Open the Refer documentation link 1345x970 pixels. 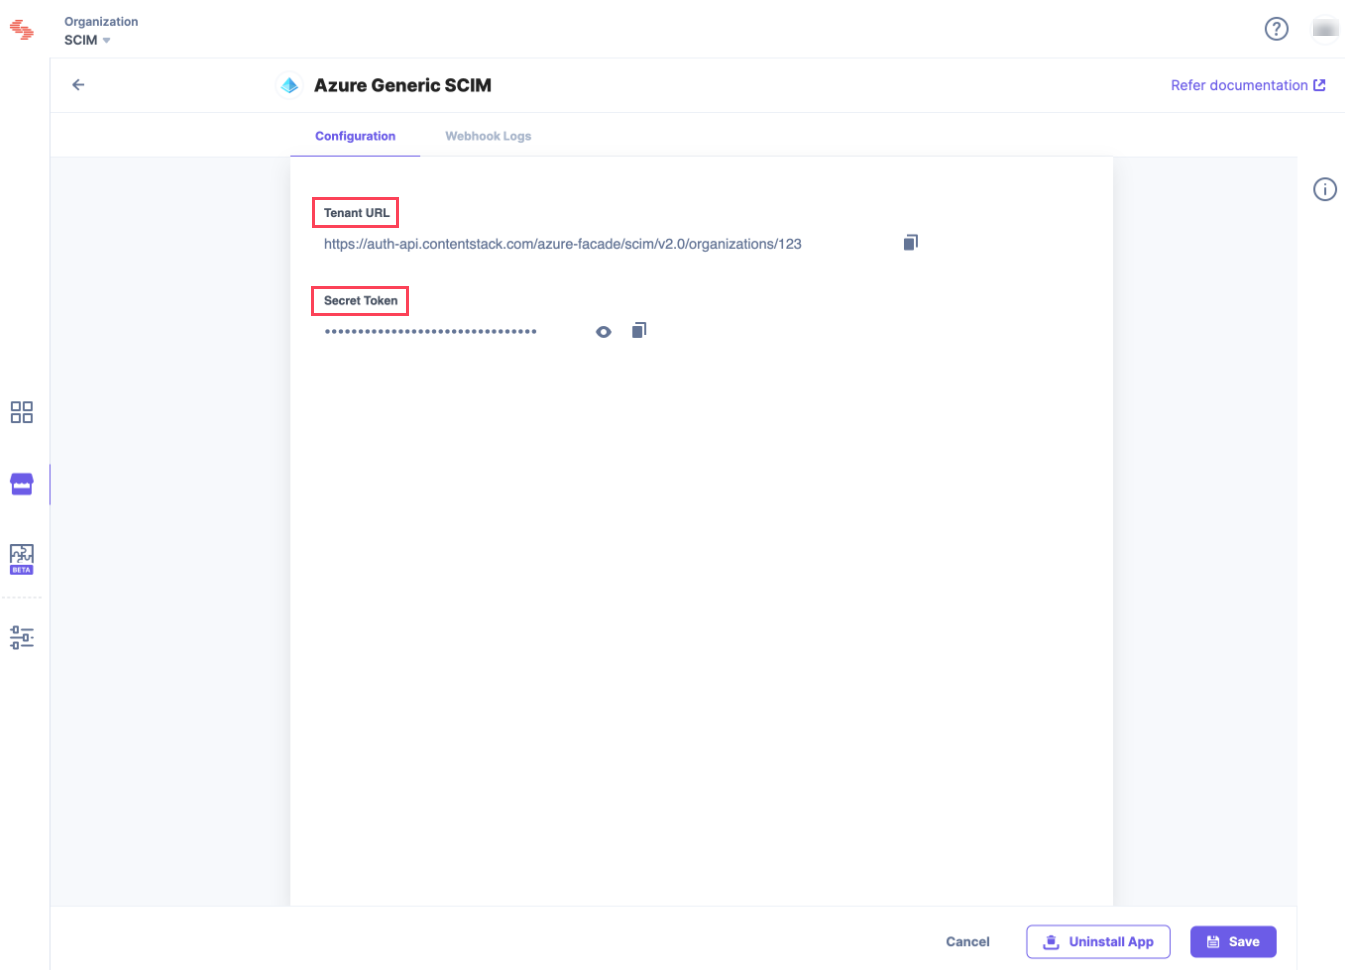pos(1248,85)
